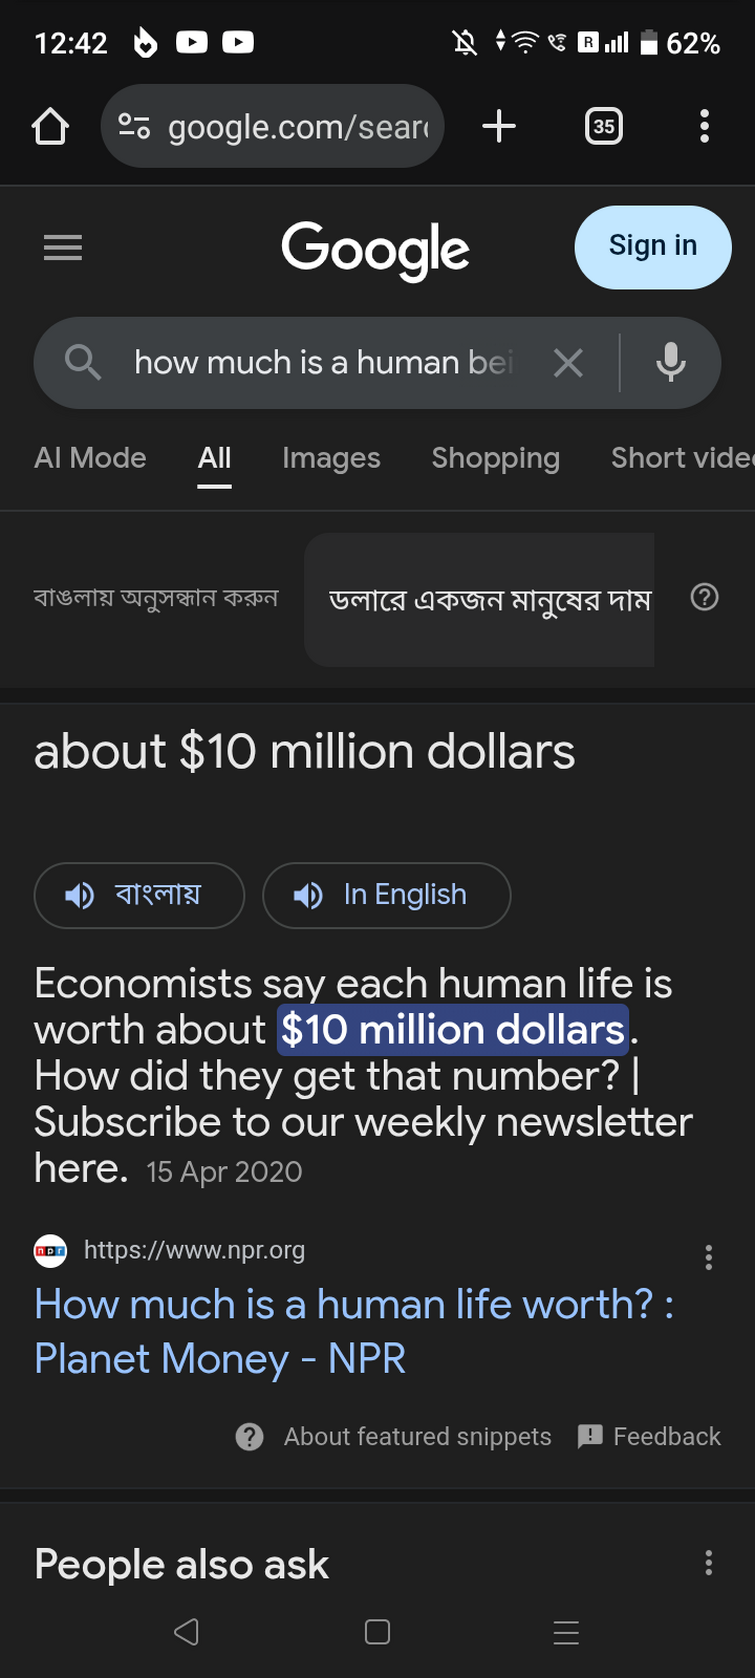Screen dimensions: 755x1678
Task: Open the tab switcher showing 35 tabs
Action: pos(603,127)
